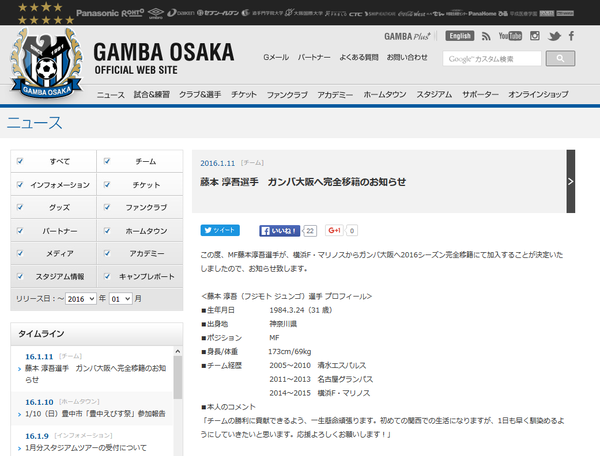Open 試合&練習 navigation item
The height and width of the screenshot is (456, 600).
point(152,94)
